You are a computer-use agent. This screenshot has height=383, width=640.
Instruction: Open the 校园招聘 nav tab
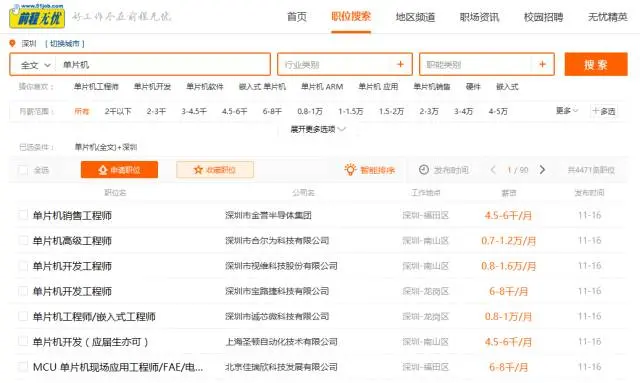click(543, 17)
